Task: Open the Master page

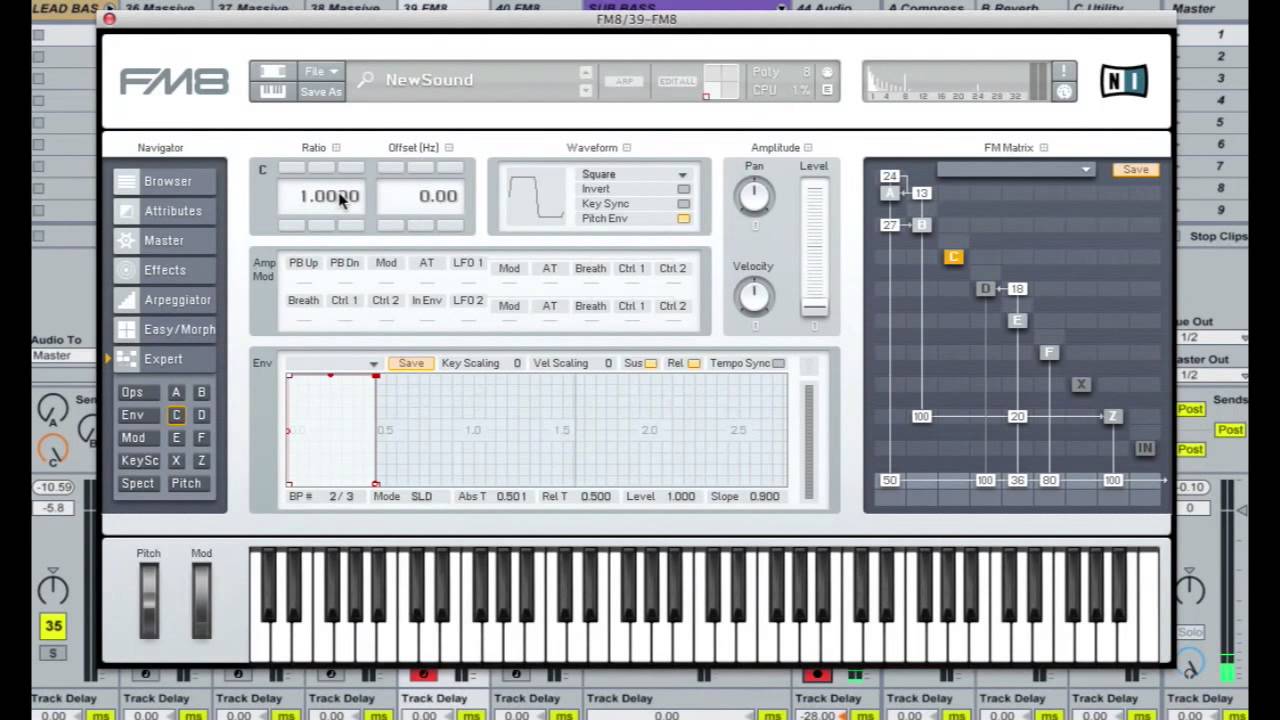Action: pyautogui.click(x=166, y=241)
